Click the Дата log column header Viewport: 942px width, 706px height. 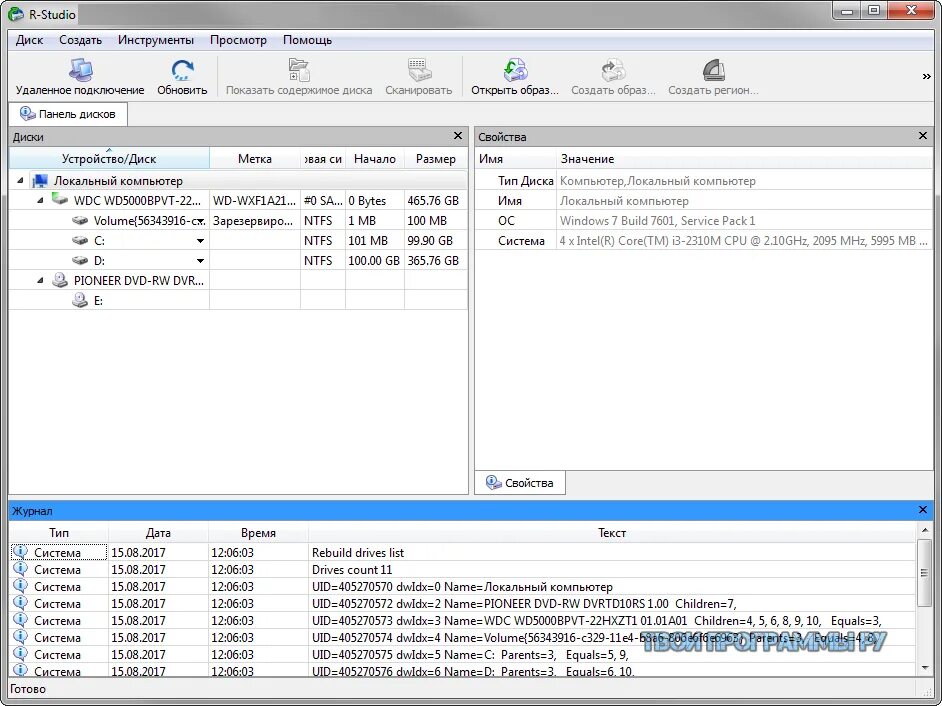(x=158, y=532)
